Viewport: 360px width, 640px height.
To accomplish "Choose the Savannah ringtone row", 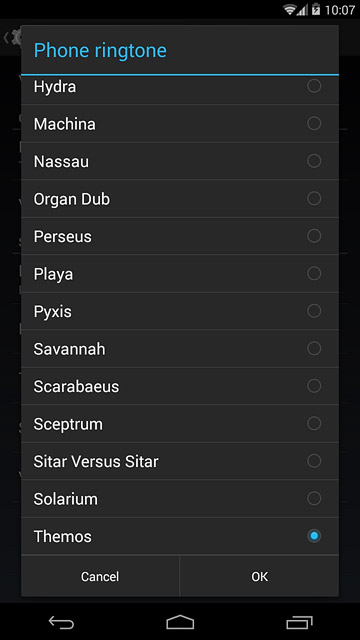I will (180, 349).
